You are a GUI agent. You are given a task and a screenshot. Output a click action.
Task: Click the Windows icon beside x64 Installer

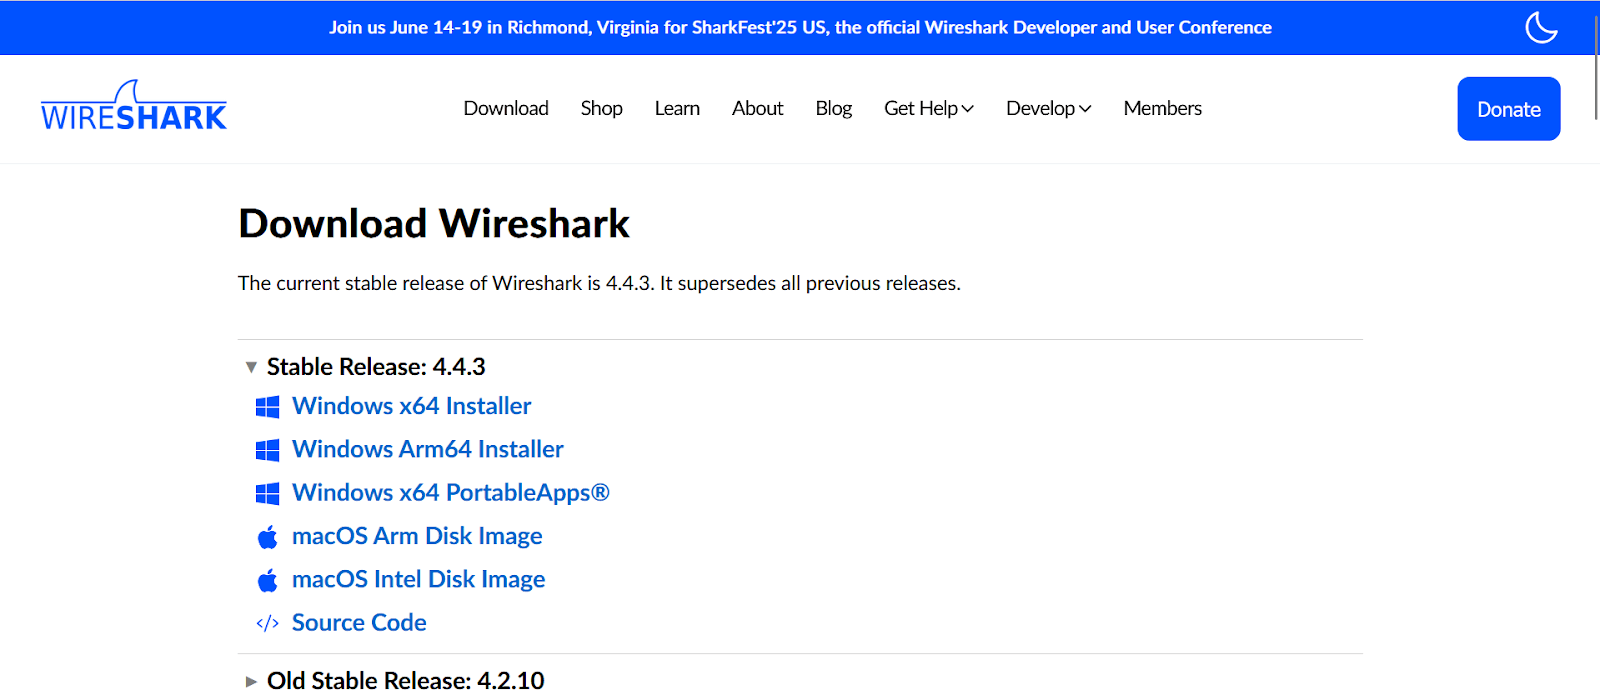point(267,407)
